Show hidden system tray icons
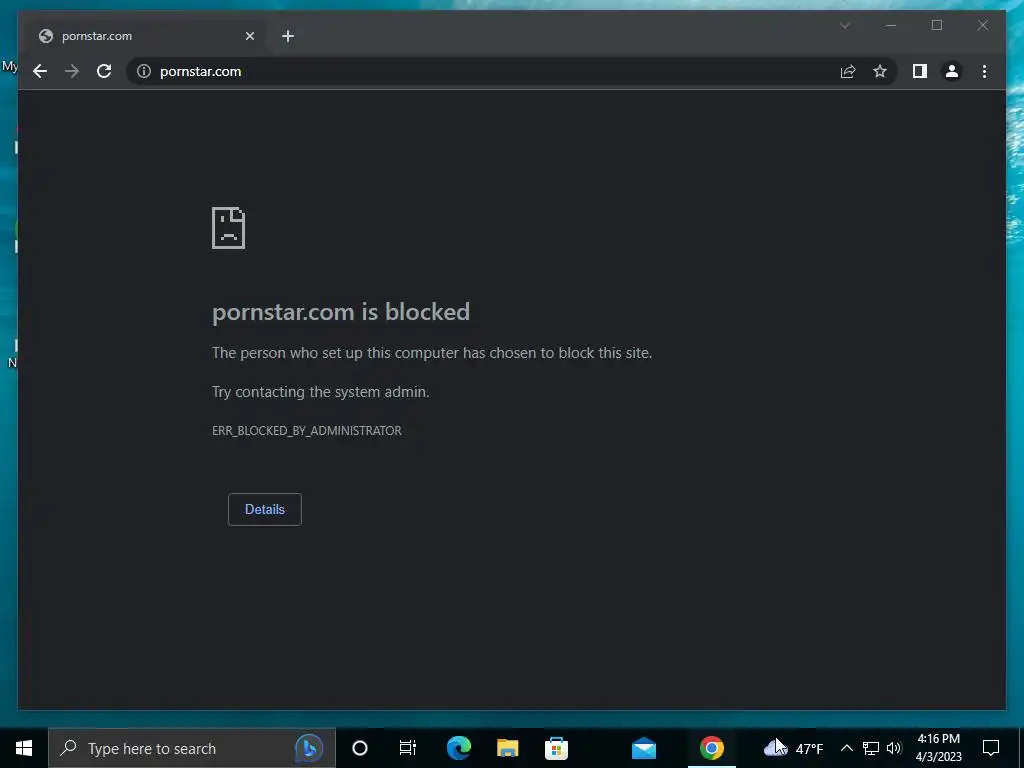 846,748
